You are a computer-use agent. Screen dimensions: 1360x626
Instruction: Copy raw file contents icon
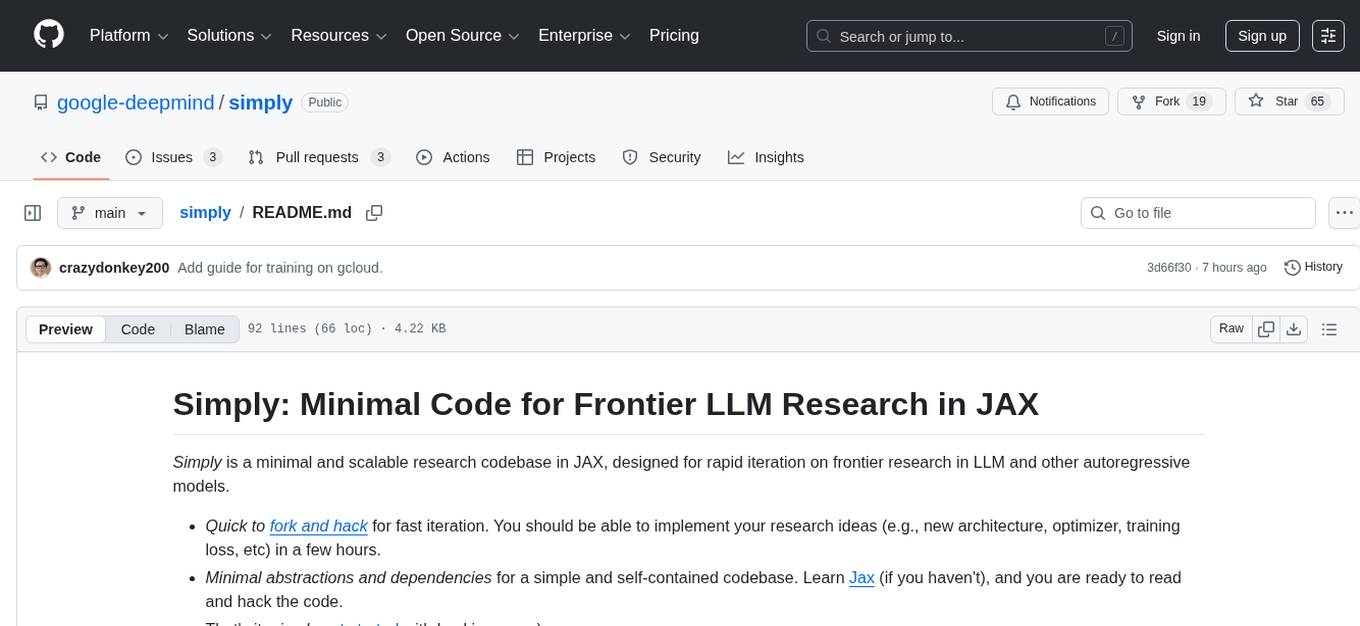[x=1266, y=329]
